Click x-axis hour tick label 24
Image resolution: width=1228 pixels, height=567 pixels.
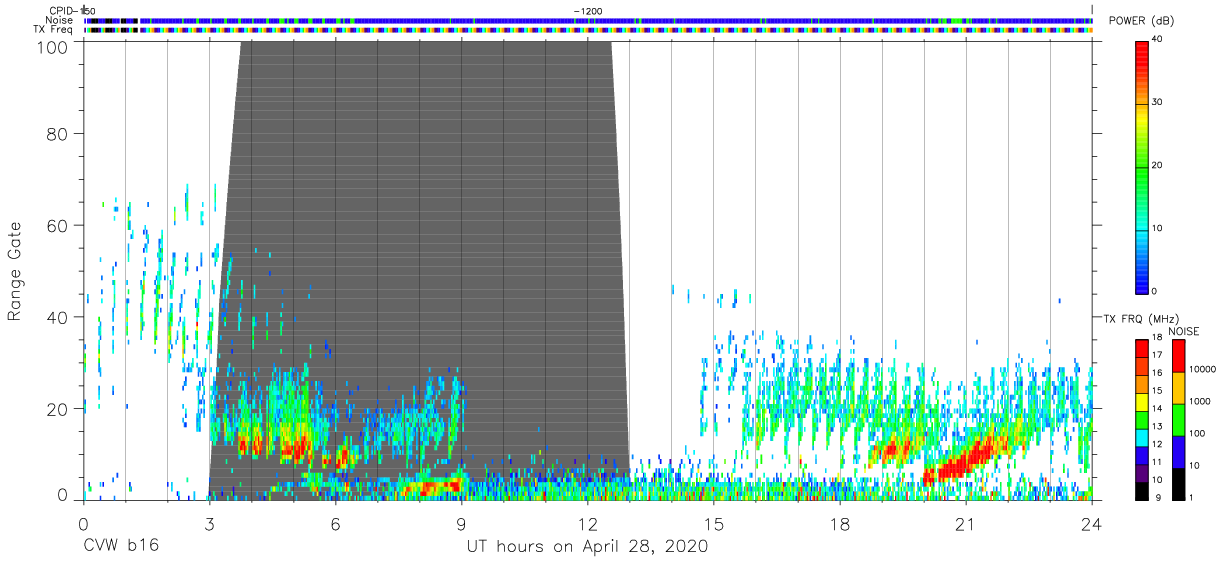click(x=1092, y=523)
